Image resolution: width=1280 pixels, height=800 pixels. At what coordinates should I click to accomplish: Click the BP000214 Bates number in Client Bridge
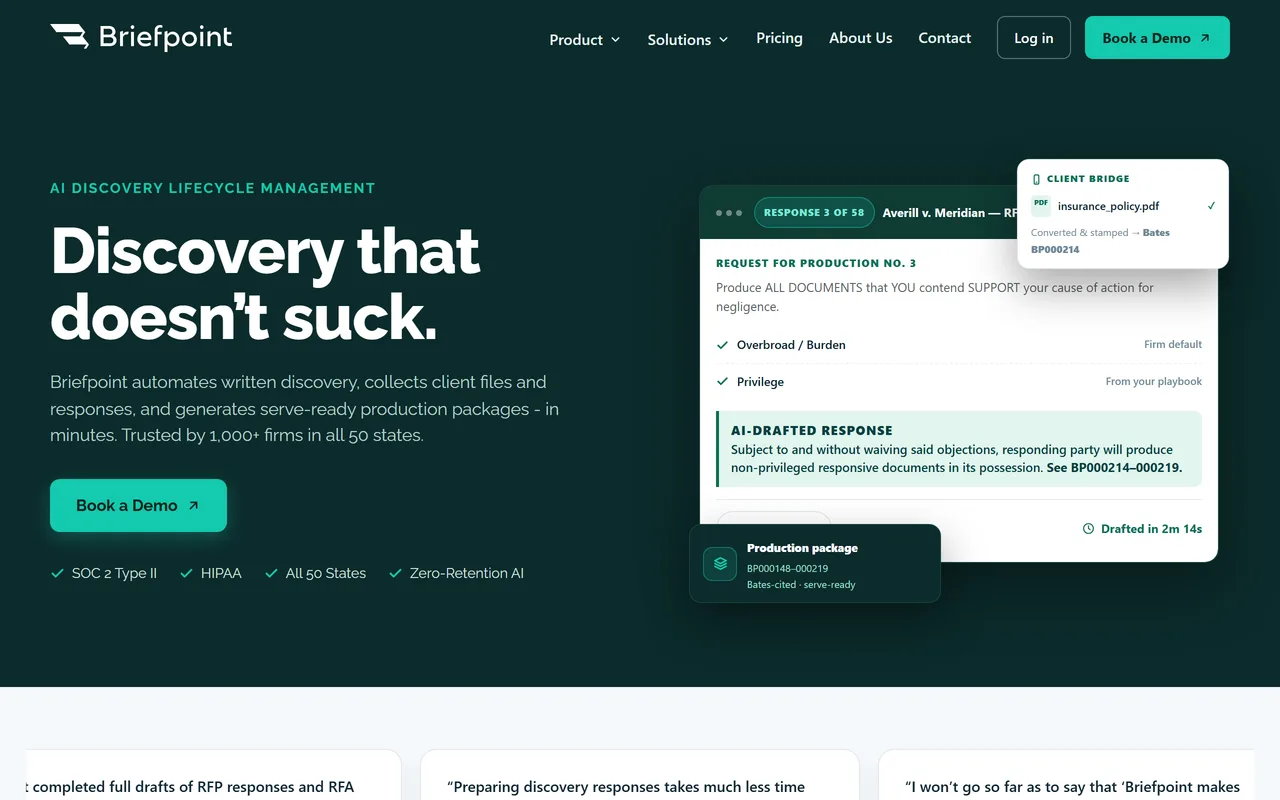click(x=1055, y=249)
